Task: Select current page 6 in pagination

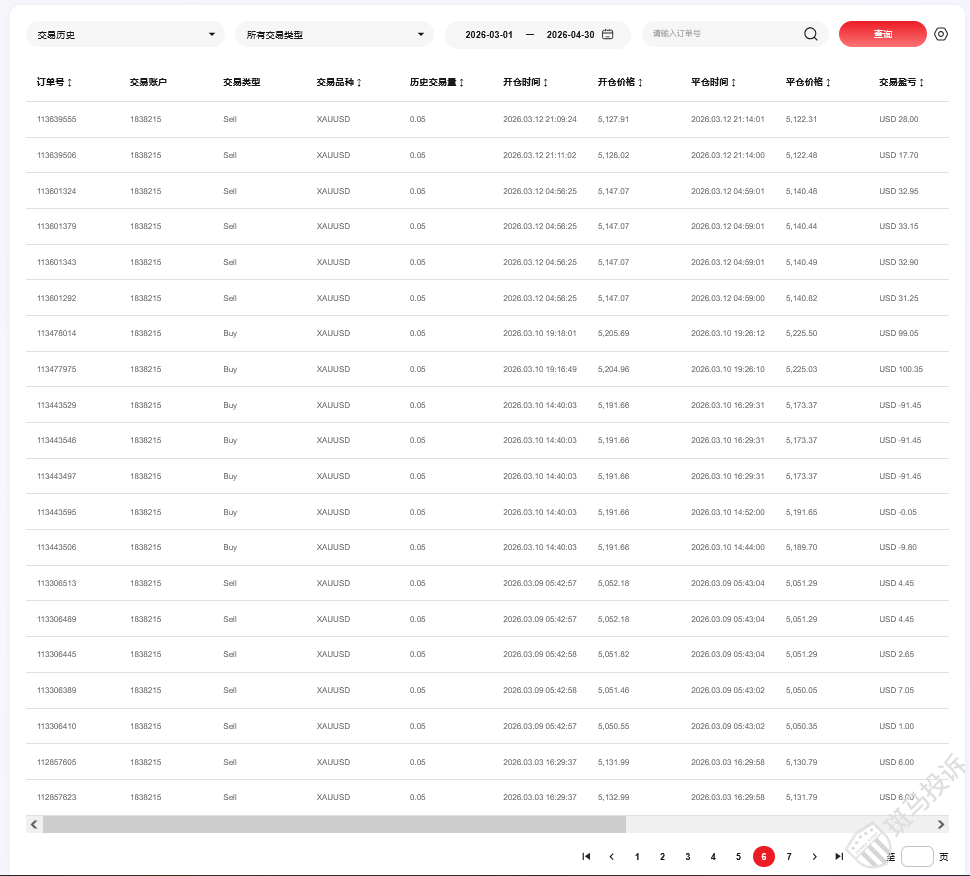Action: pos(763,856)
